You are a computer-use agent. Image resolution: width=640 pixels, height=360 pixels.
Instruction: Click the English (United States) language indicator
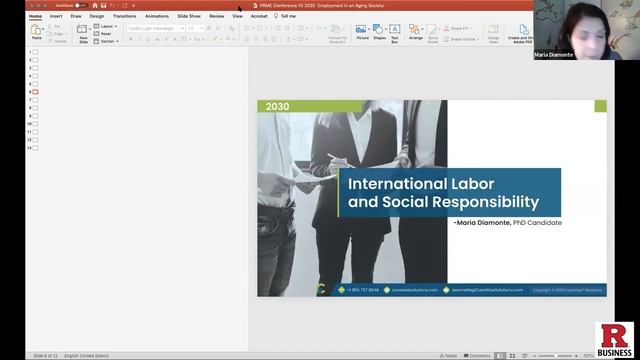(x=87, y=356)
